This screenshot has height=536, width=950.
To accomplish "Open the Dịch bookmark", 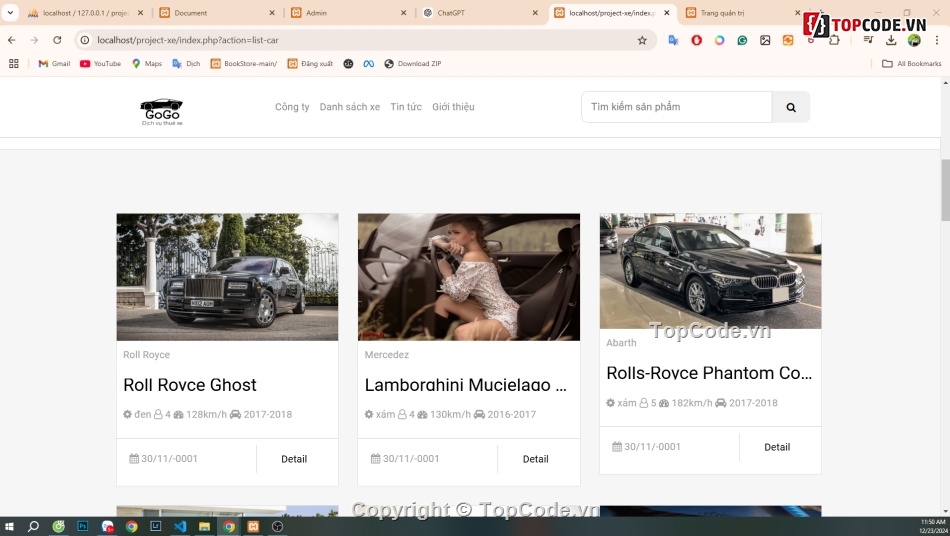I will 187,64.
